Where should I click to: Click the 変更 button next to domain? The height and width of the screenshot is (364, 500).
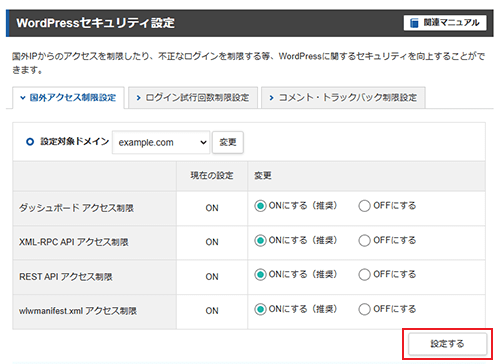pyautogui.click(x=228, y=142)
